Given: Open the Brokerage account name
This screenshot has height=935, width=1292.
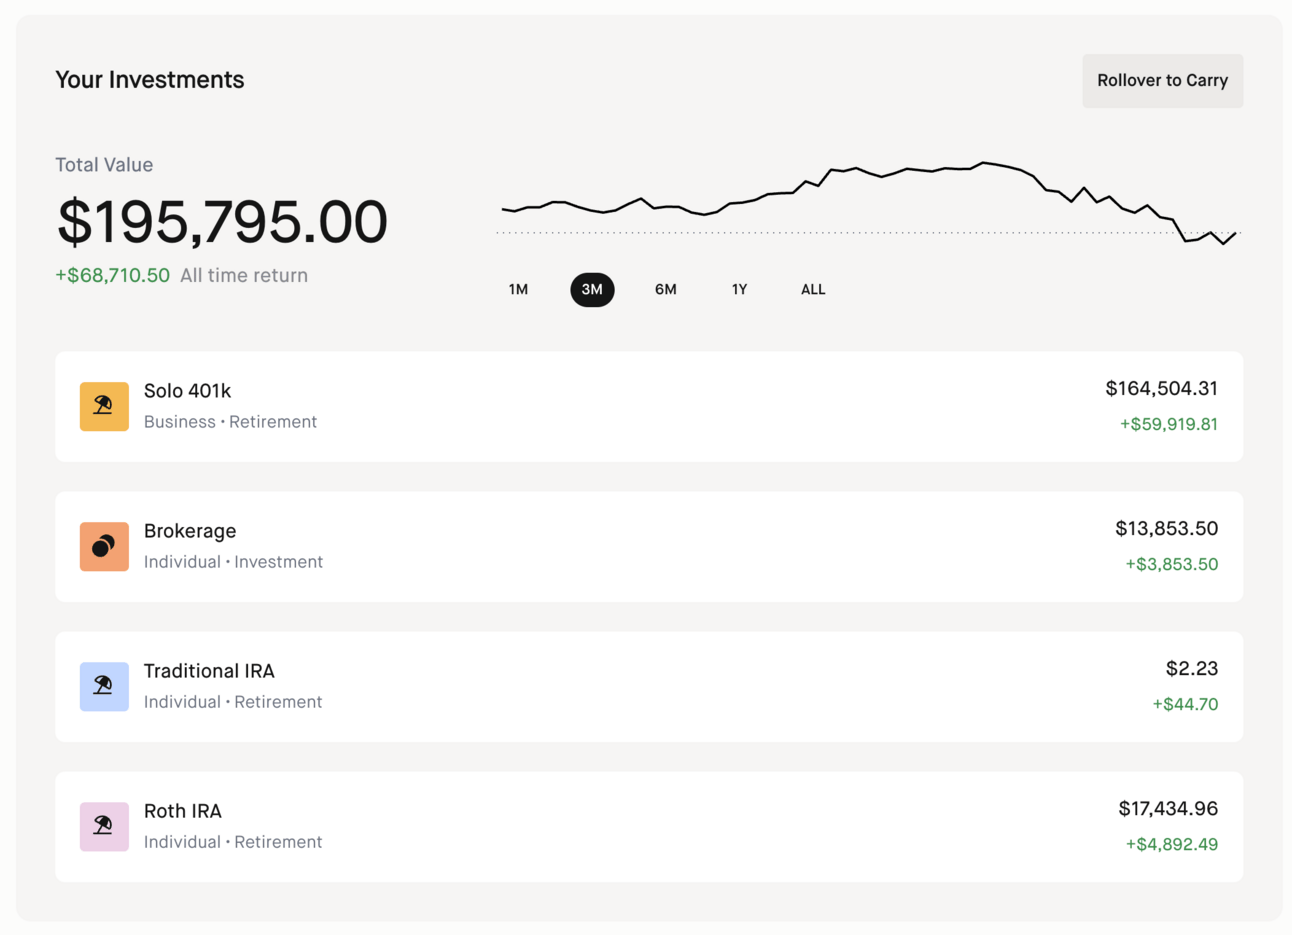Looking at the screenshot, I should click(190, 531).
